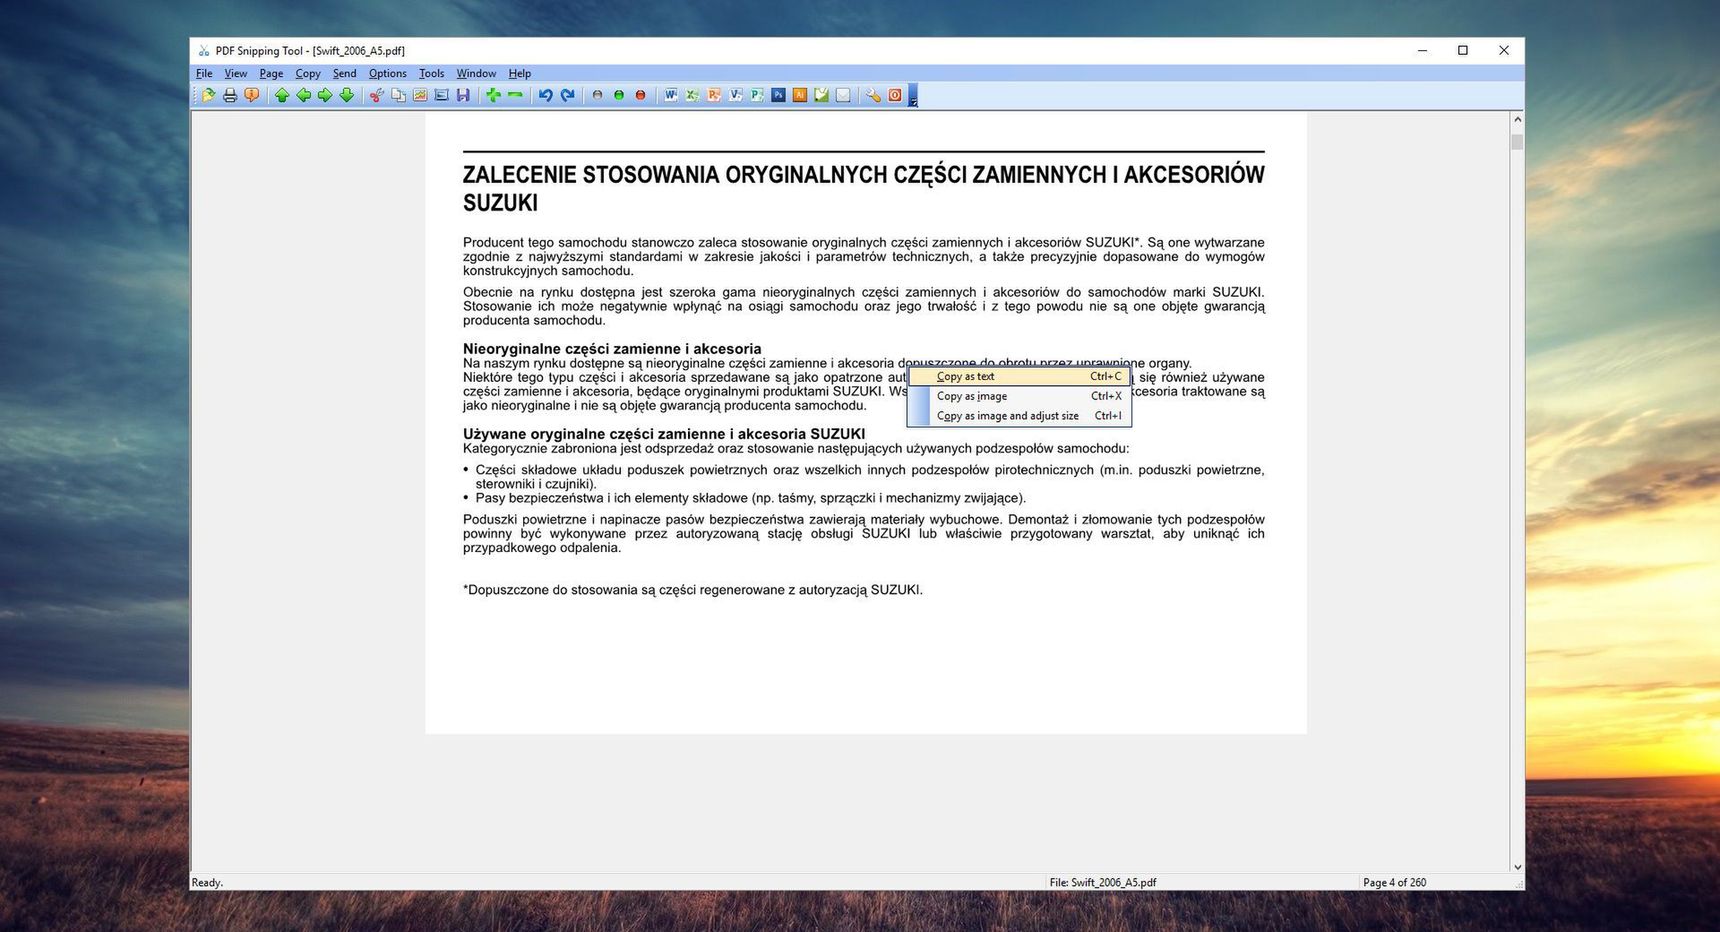This screenshot has height=932, width=1720.
Task: Click the picture-with-chart image icon
Action: (420, 95)
